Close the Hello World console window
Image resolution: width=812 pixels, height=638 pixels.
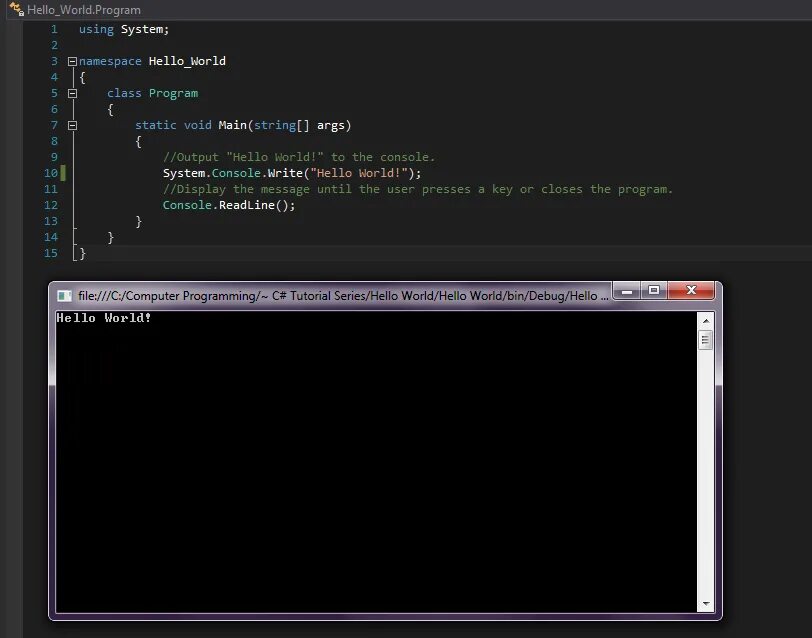point(691,291)
